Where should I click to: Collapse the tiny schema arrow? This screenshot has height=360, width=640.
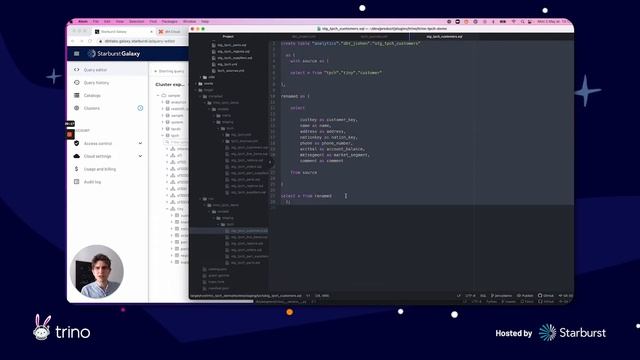tap(167, 209)
